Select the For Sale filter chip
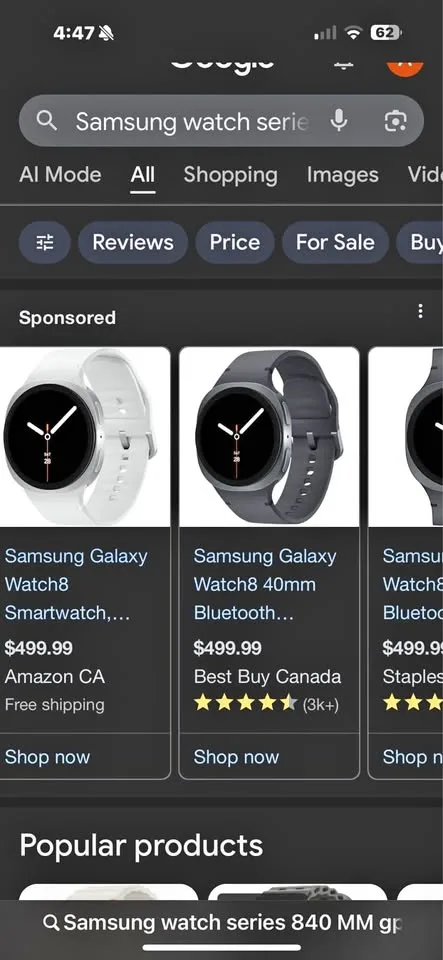443x960 pixels. pos(335,242)
